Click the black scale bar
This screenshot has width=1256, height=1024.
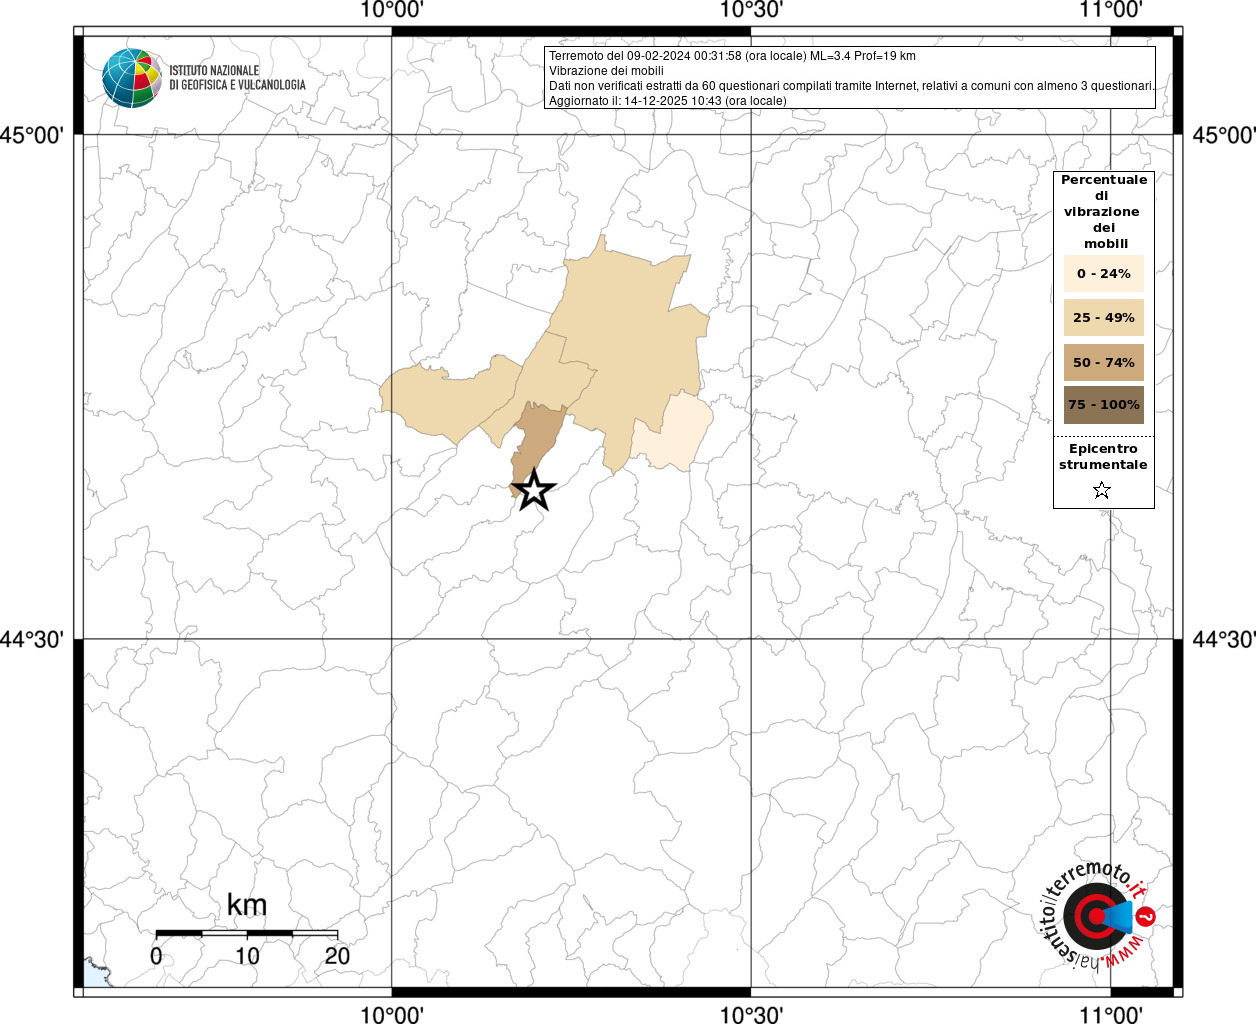click(247, 933)
